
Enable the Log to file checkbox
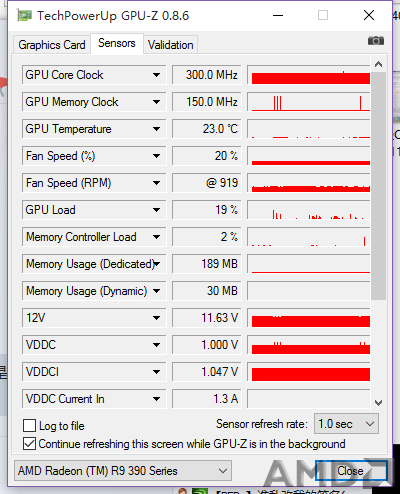coord(29,426)
